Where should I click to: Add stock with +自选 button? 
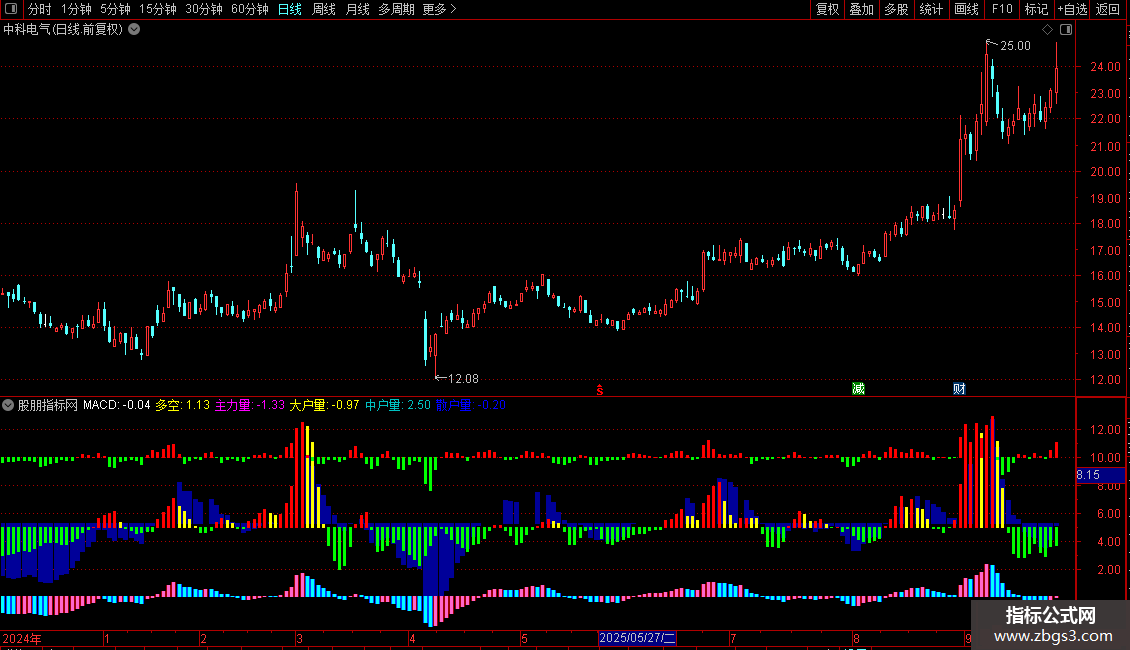pyautogui.click(x=1072, y=9)
